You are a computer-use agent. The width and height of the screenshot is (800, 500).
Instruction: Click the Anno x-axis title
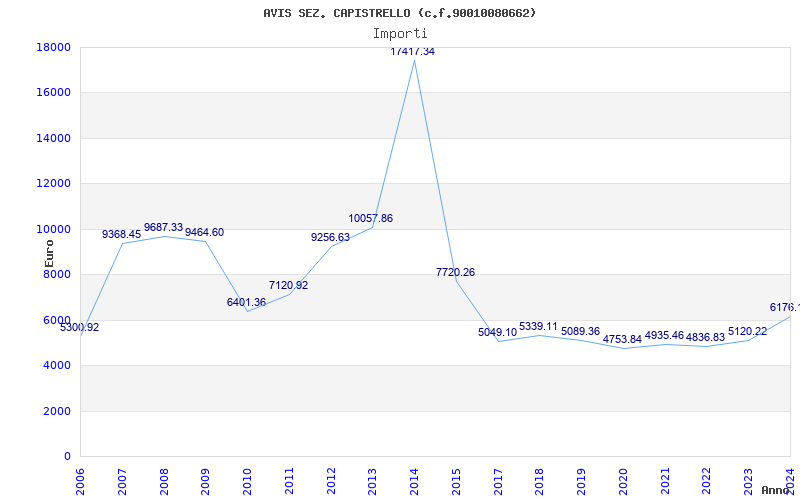[776, 490]
